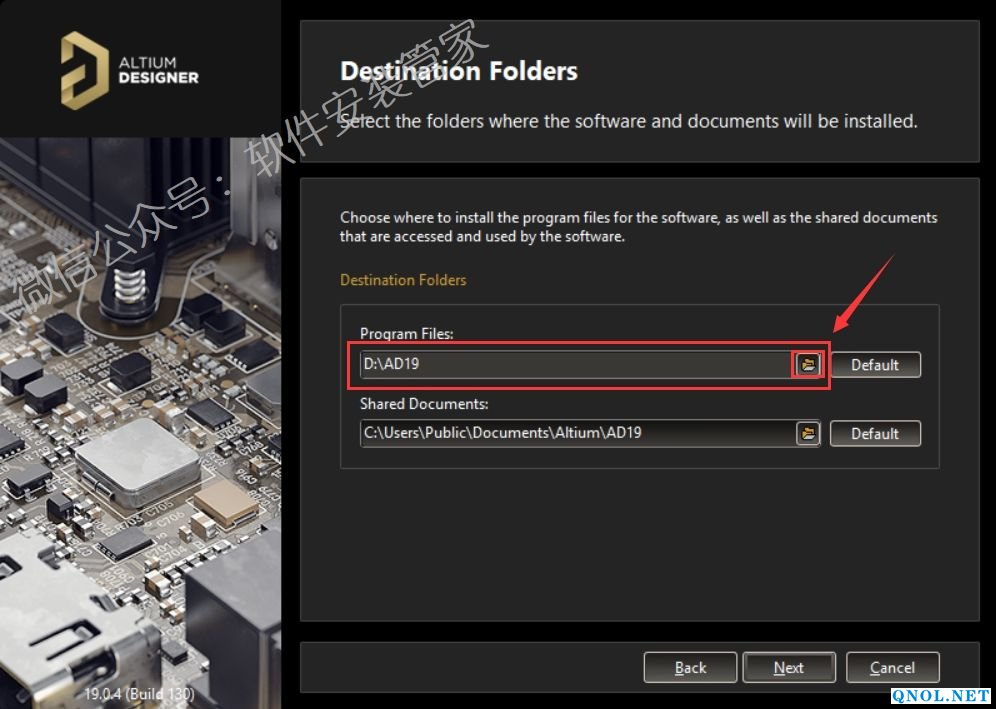Click the QNOL.NET watermark

pos(941,696)
